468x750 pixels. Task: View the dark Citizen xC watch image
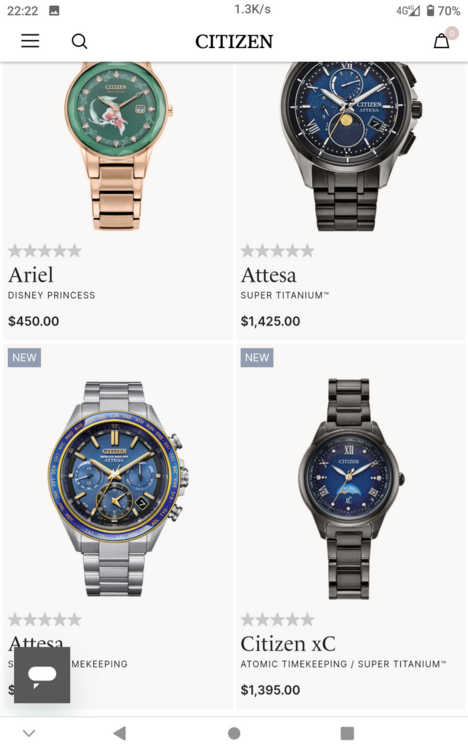point(351,488)
